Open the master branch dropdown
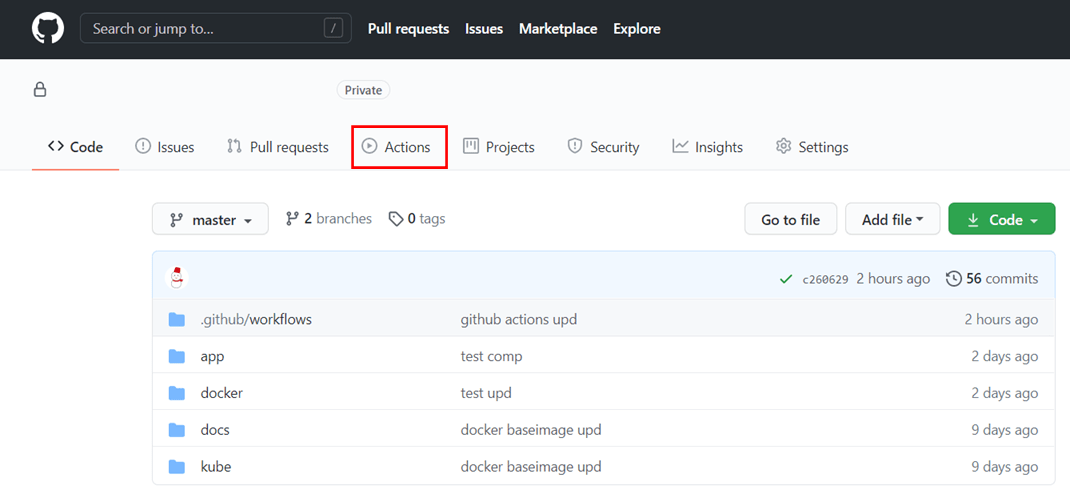The image size is (1070, 502). (210, 219)
